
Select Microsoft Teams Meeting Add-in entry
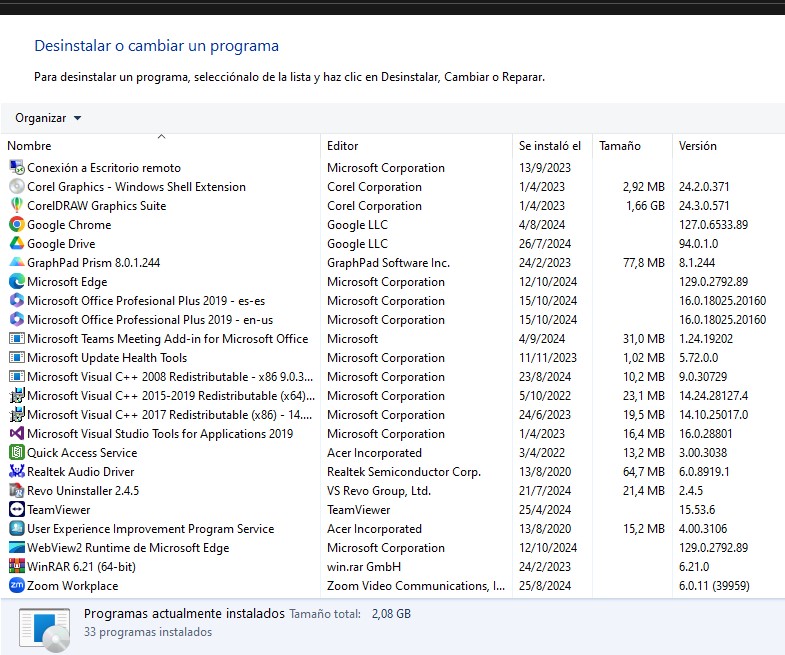pos(168,339)
